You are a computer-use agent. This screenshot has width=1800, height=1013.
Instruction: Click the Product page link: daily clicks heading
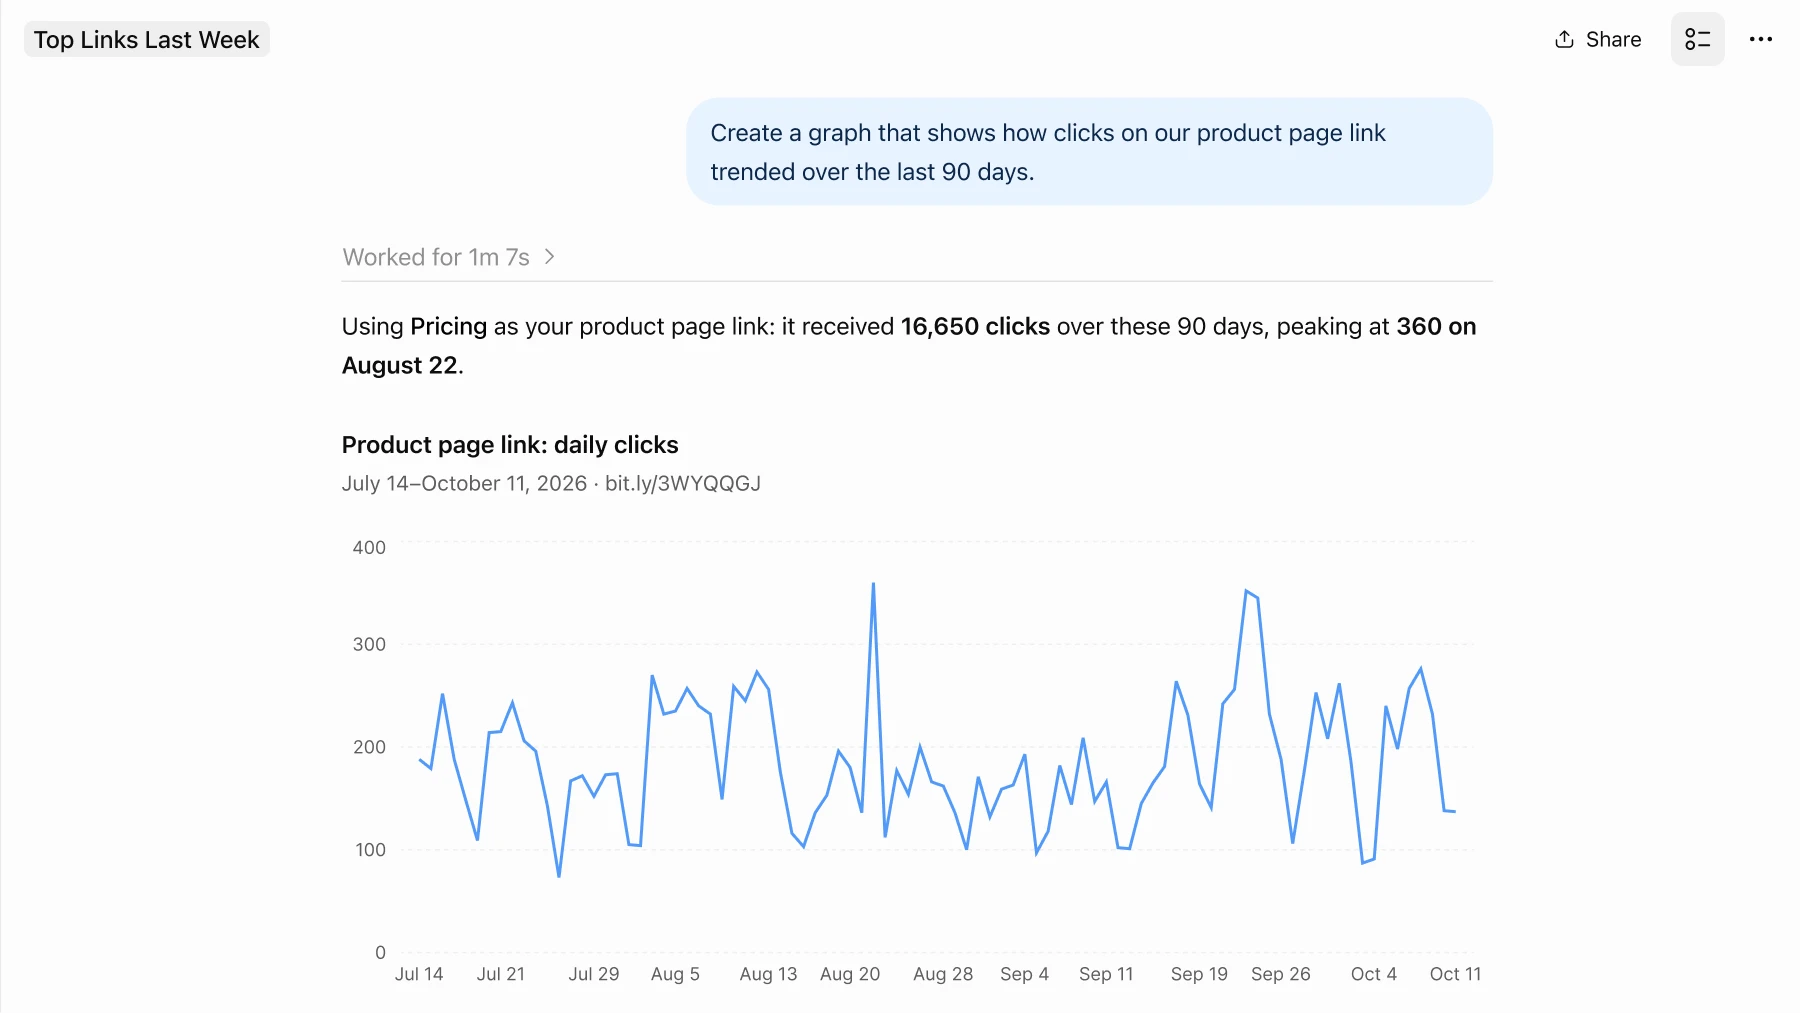[x=510, y=445]
